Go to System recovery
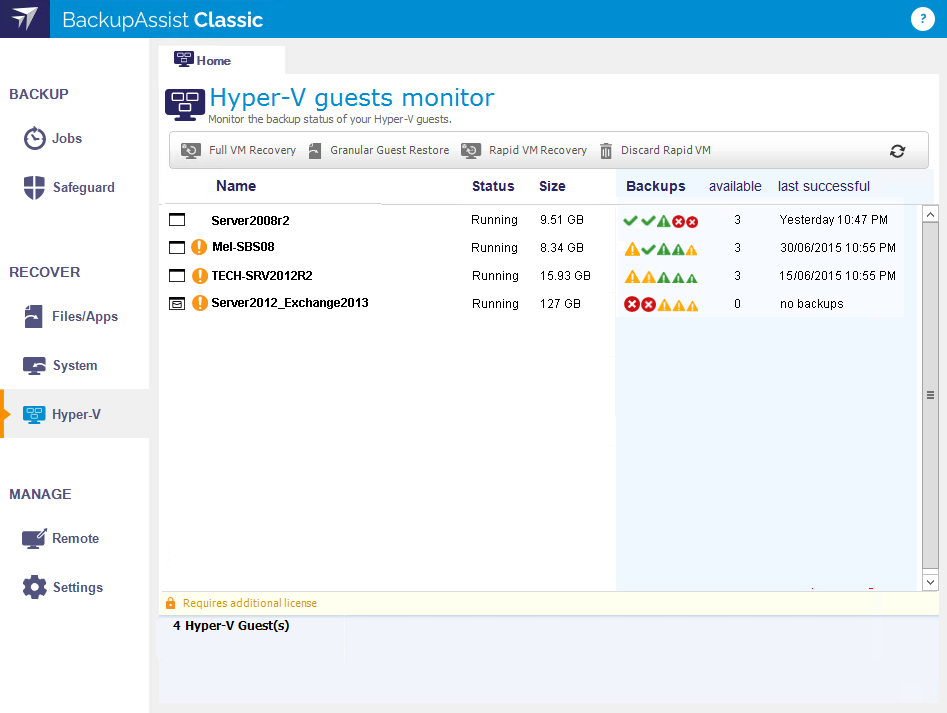The image size is (947, 713). [x=75, y=365]
